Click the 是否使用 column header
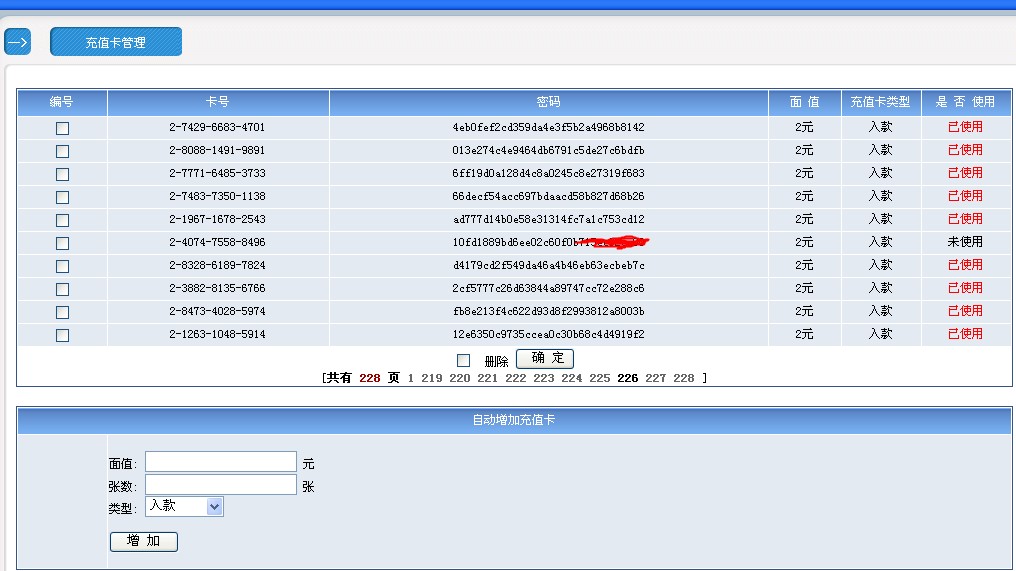 [965, 102]
